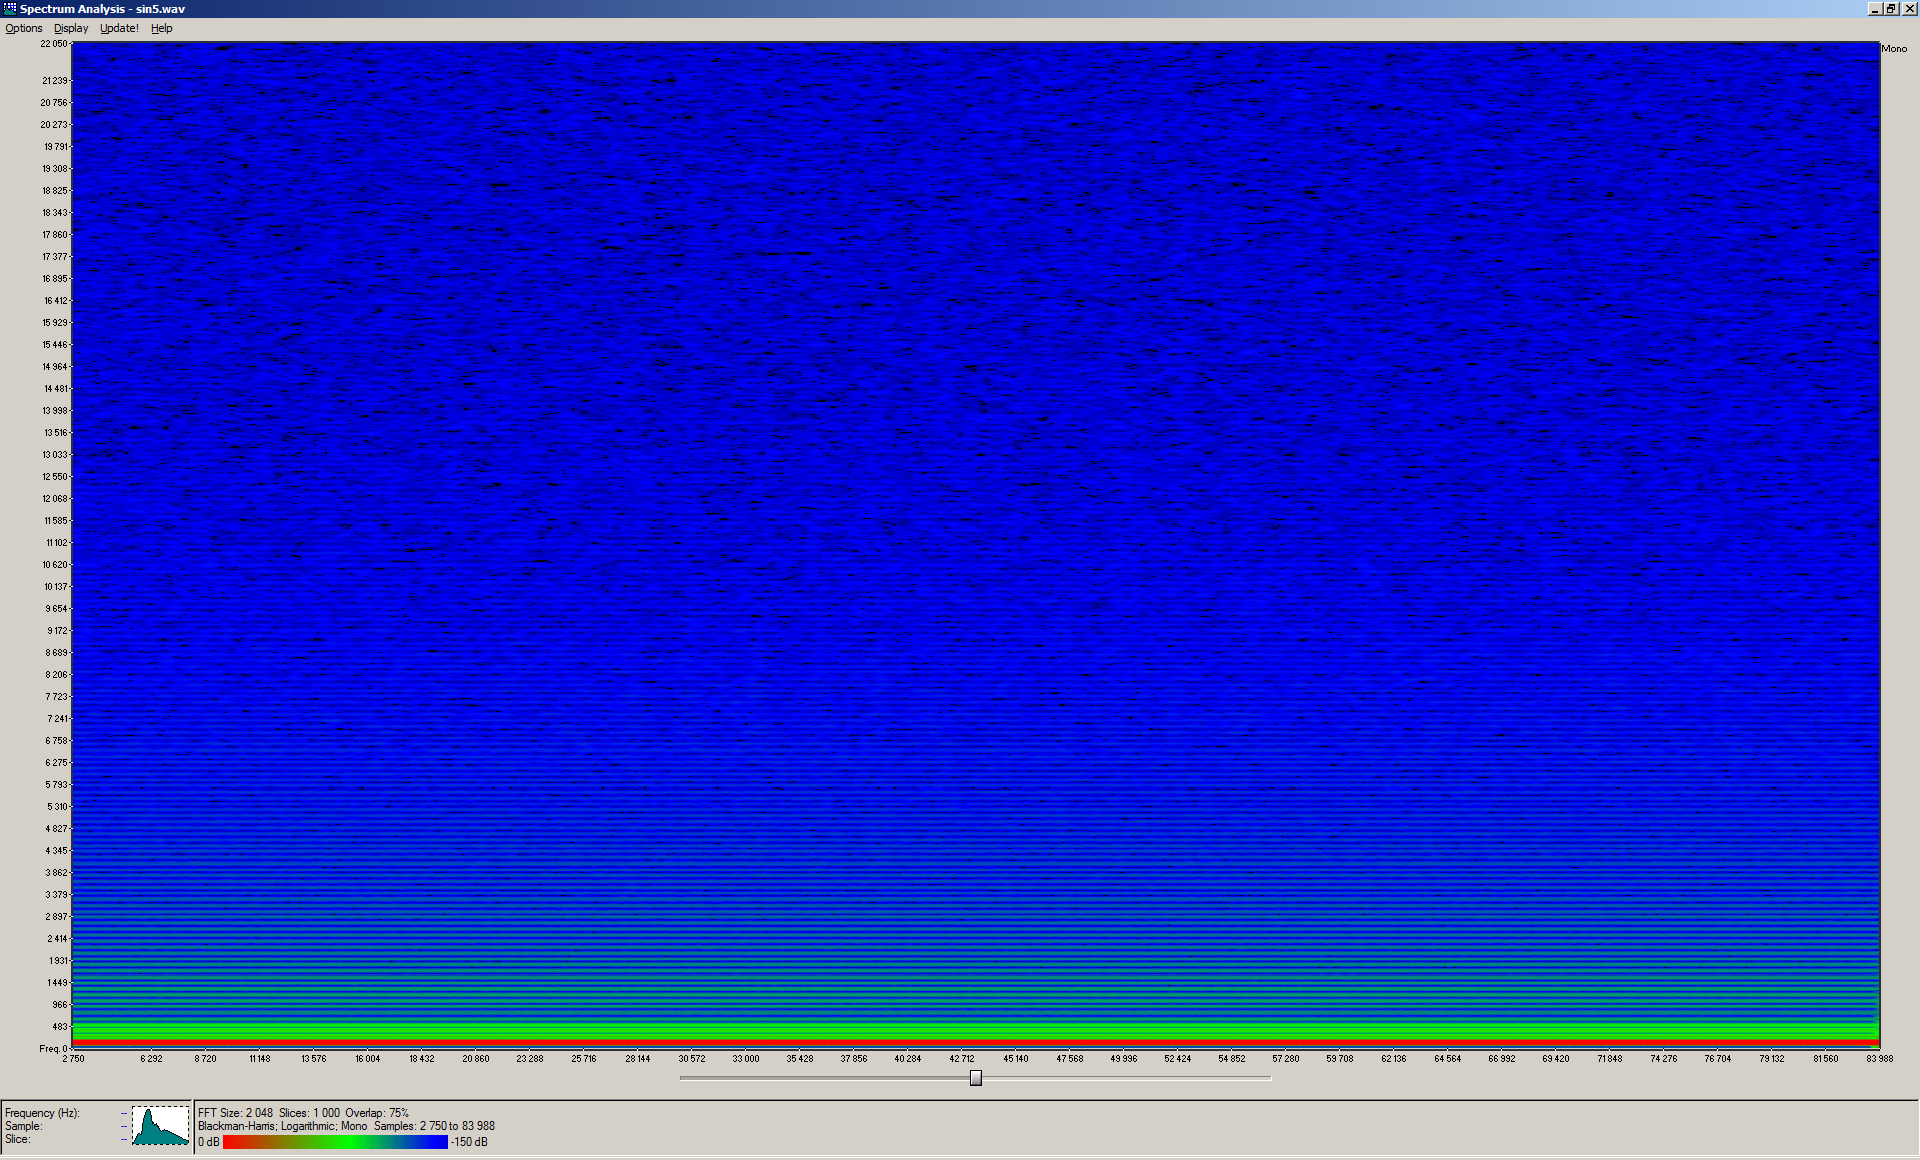Image resolution: width=1920 pixels, height=1160 pixels.
Task: Open the Display menu
Action: 71,28
